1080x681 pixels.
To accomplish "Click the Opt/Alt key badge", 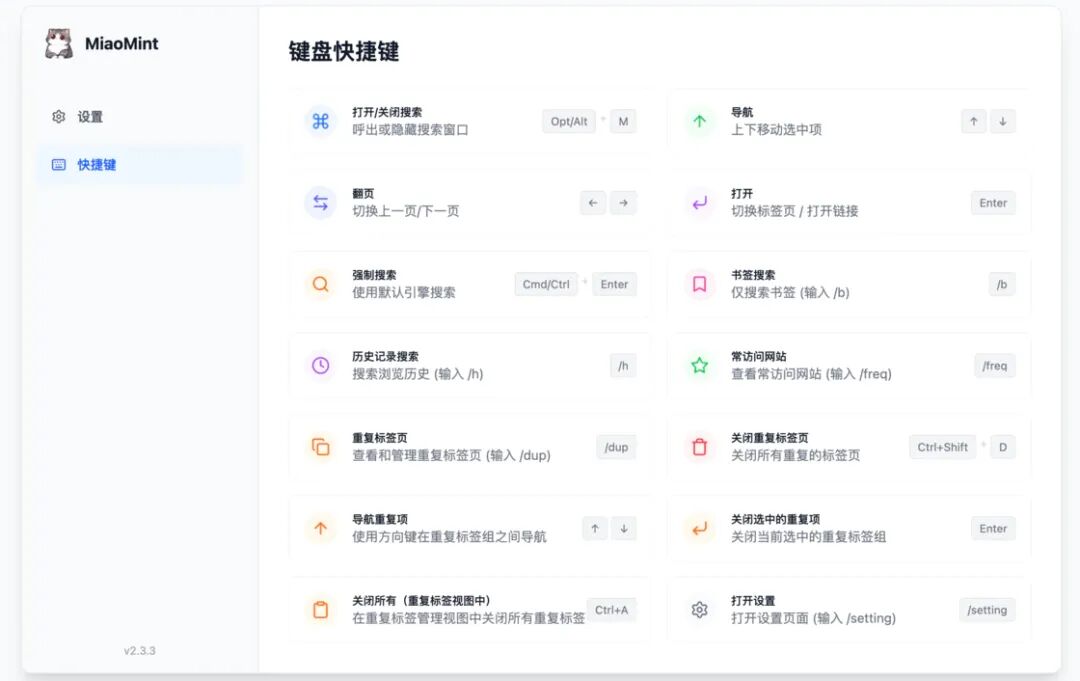I will pos(569,122).
